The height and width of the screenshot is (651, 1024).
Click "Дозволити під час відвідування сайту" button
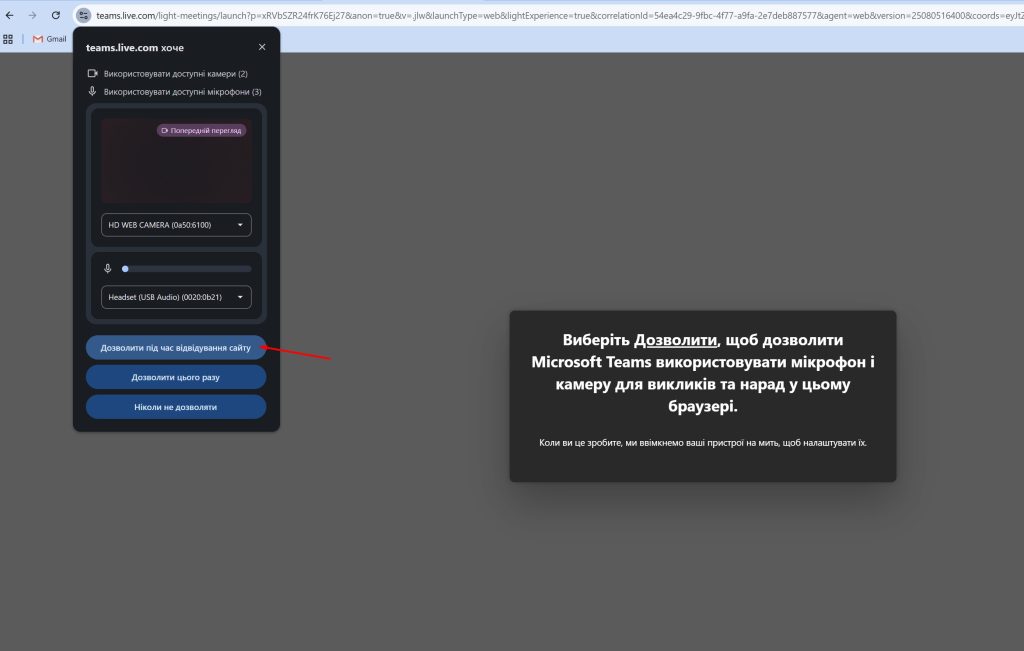tap(176, 348)
